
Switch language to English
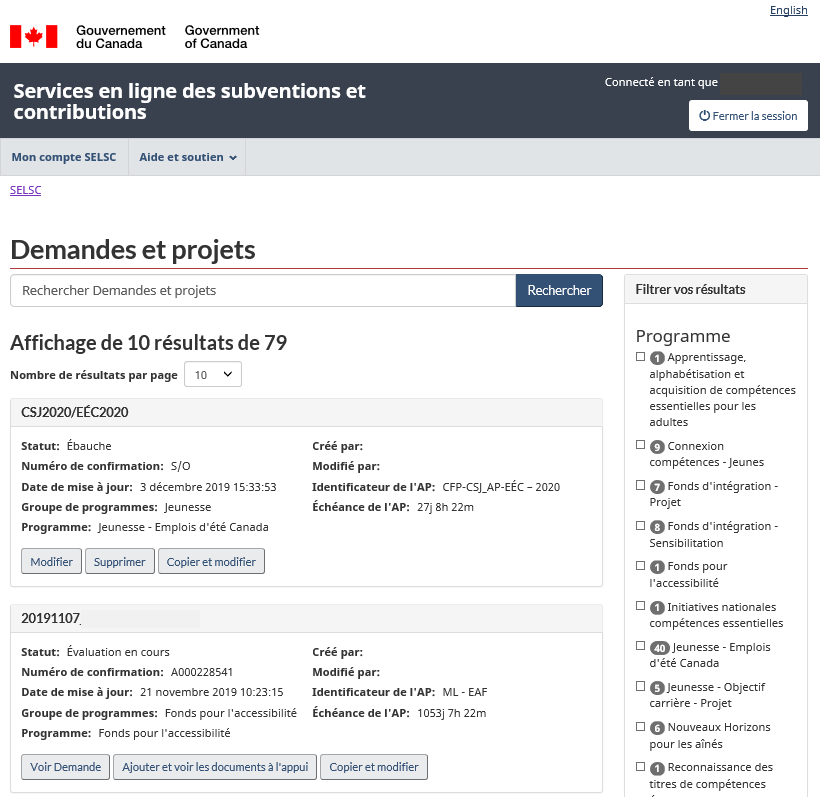point(788,10)
